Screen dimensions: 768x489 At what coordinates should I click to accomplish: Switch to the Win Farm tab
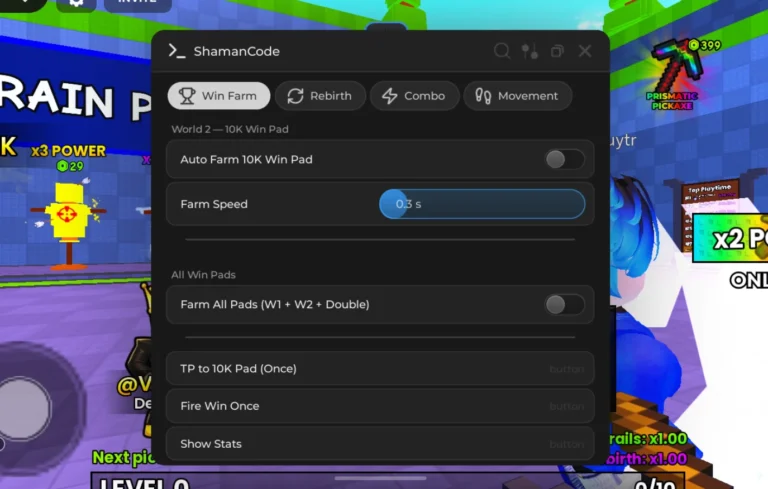point(218,96)
